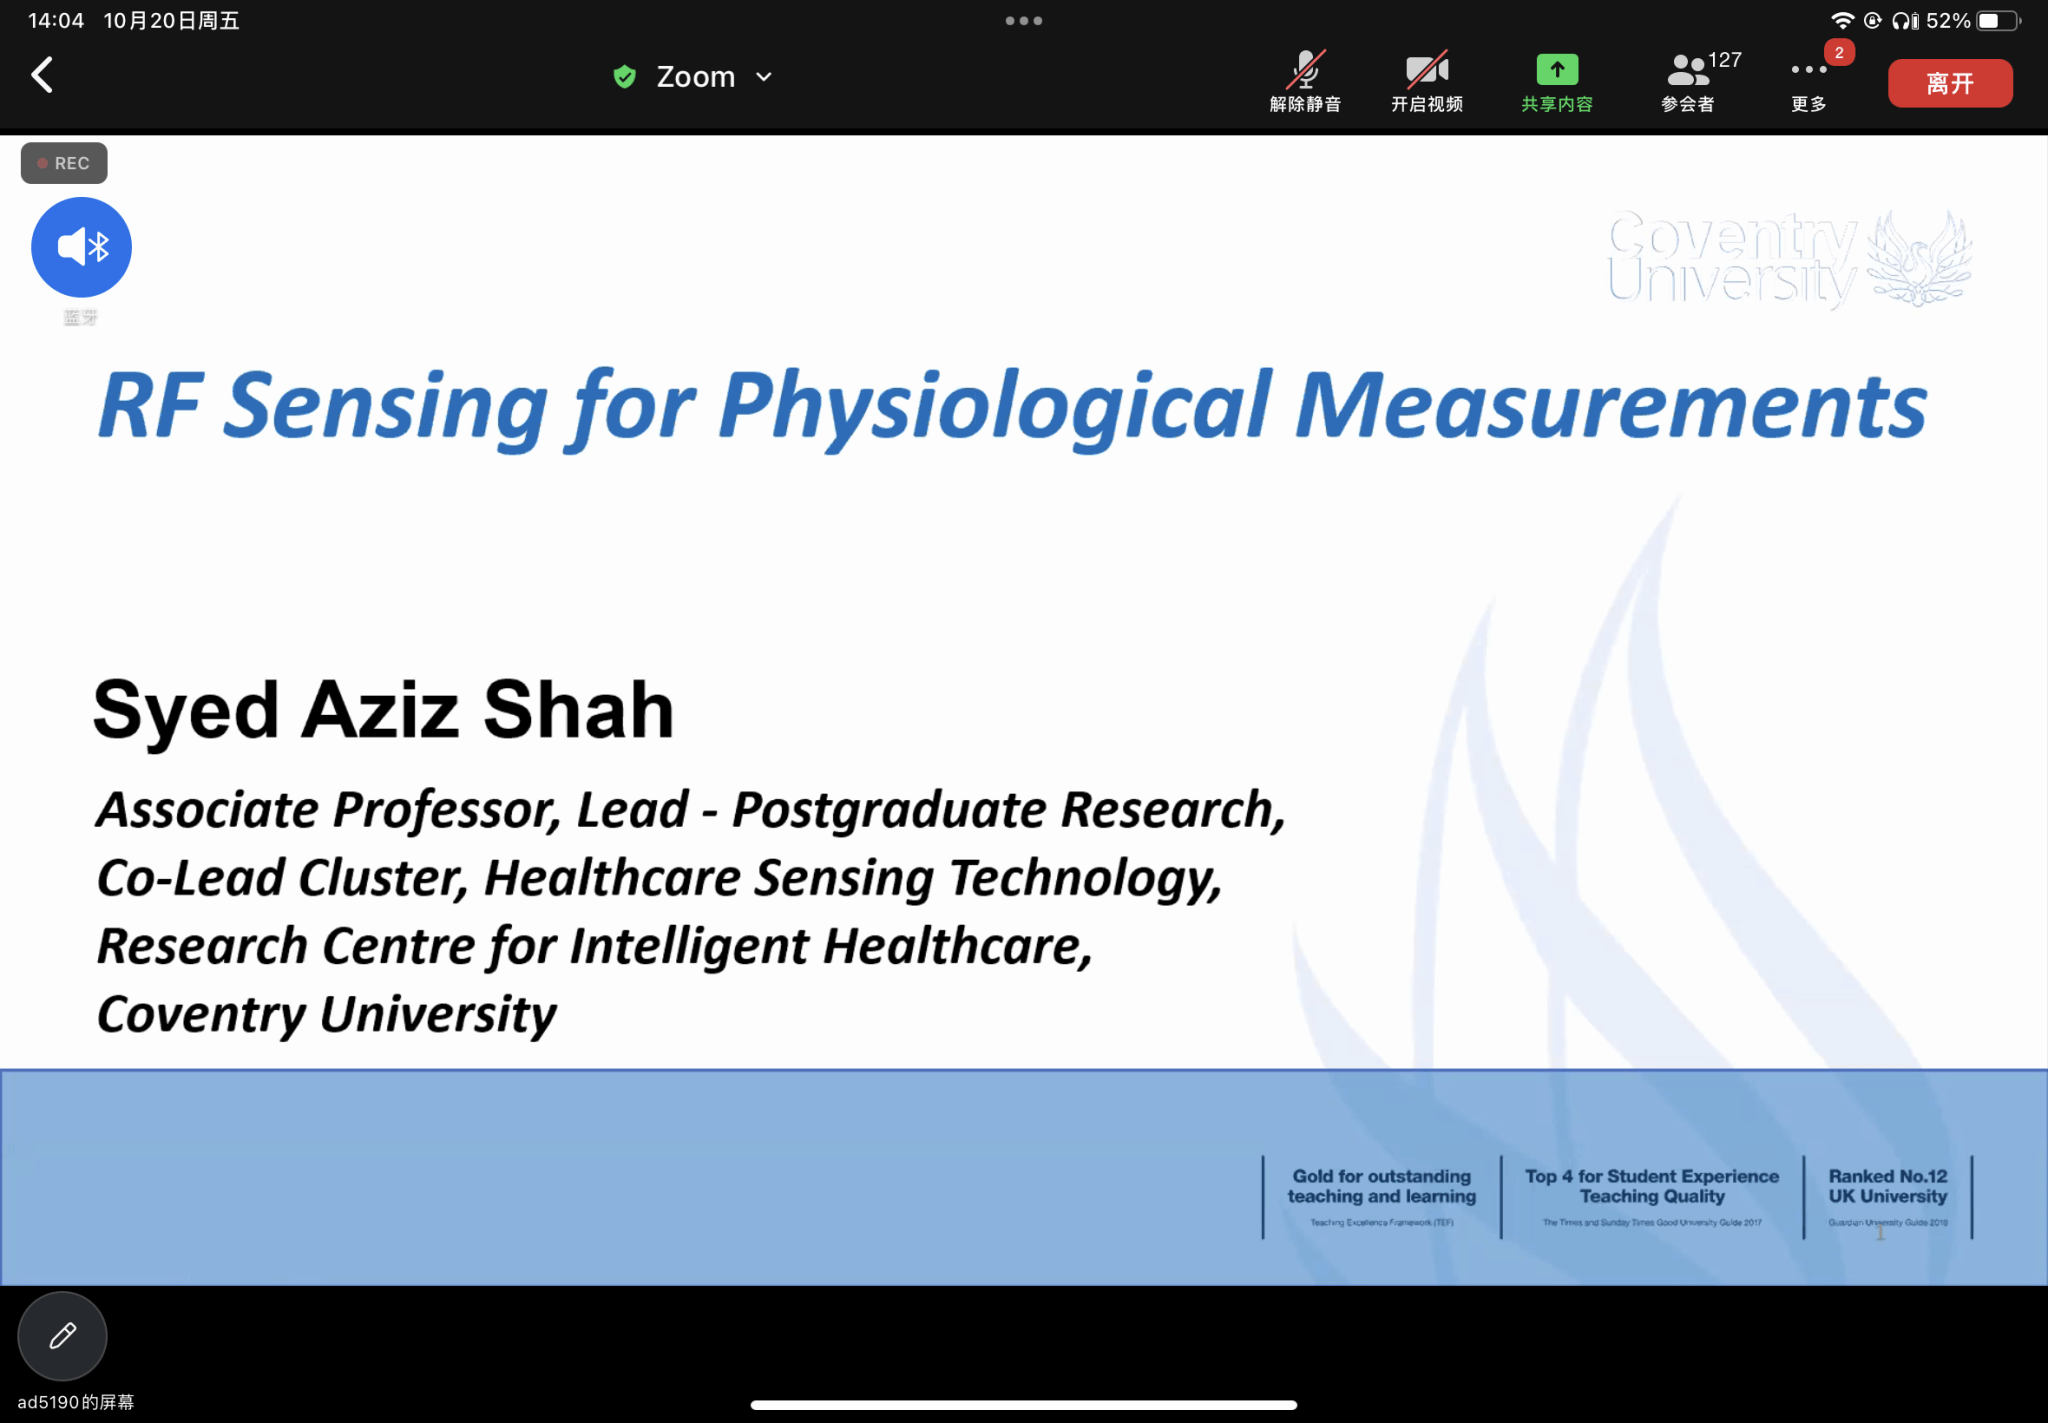This screenshot has width=2048, height=1423.
Task: Tap the Wi-Fi status icon
Action: [1842, 21]
